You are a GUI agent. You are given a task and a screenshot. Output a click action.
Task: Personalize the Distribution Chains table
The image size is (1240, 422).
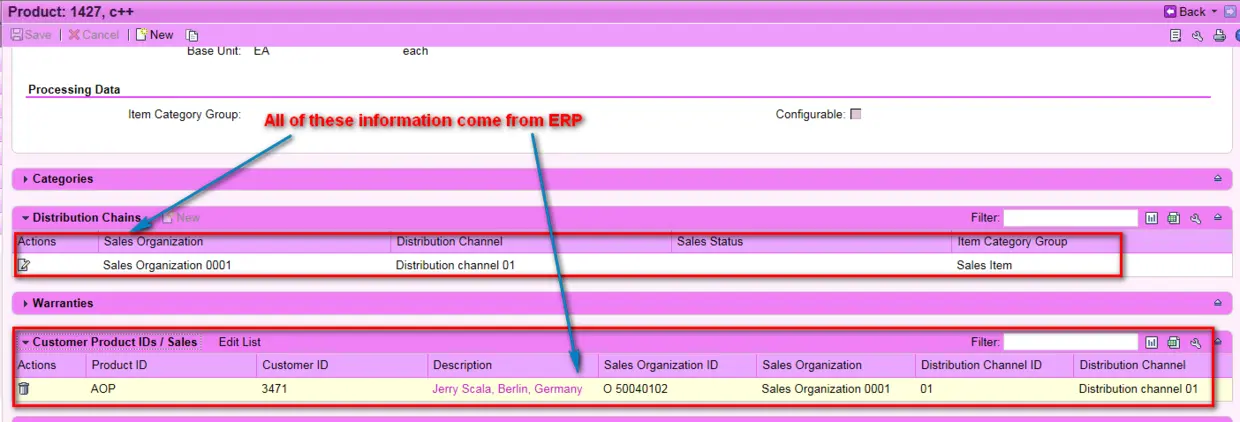(x=1195, y=217)
